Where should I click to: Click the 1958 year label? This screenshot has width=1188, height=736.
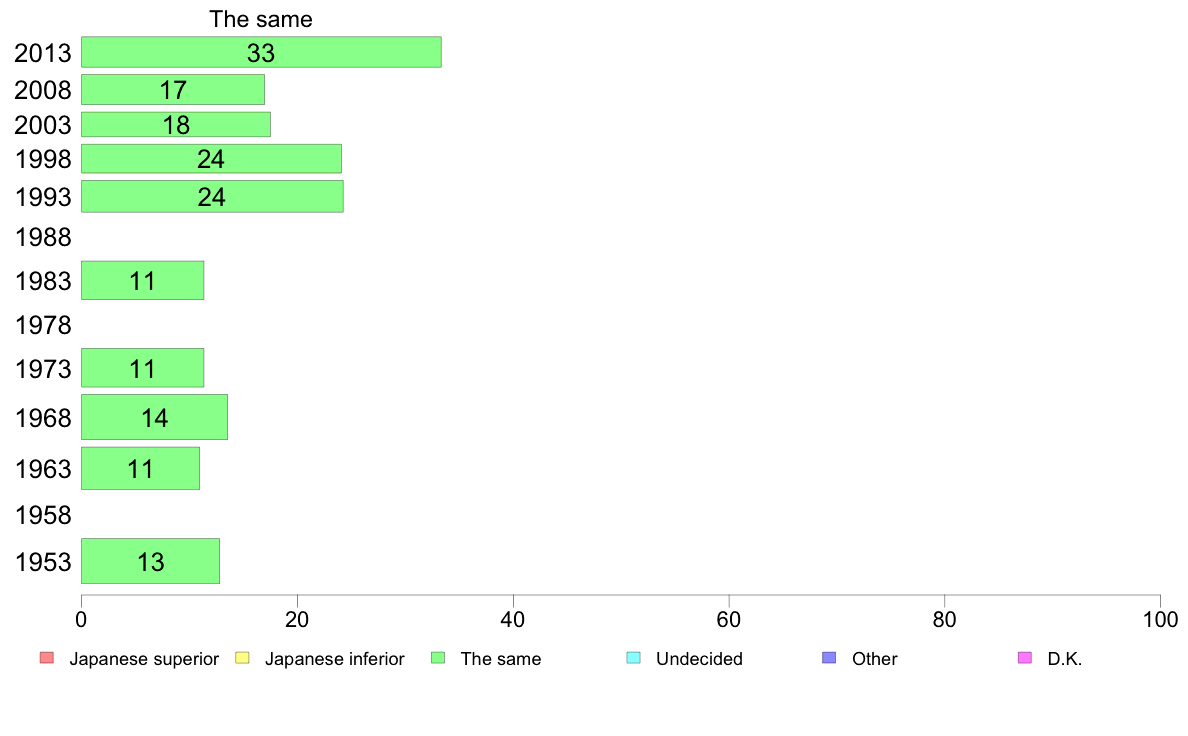[x=43, y=515]
